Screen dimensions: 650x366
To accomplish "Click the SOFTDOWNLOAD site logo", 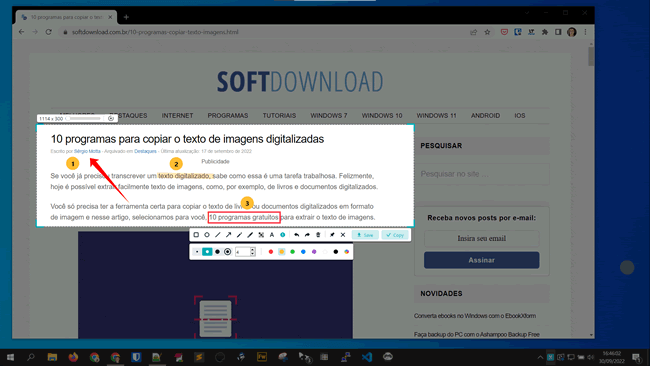I will [300, 82].
